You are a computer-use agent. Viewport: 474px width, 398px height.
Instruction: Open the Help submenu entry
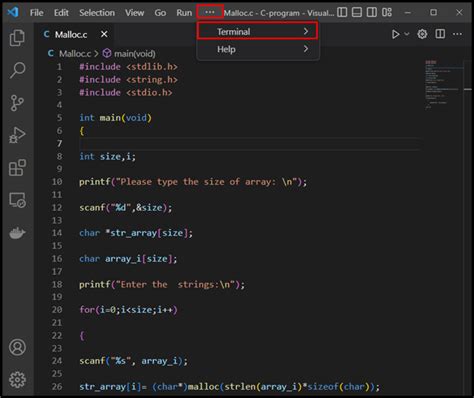257,49
